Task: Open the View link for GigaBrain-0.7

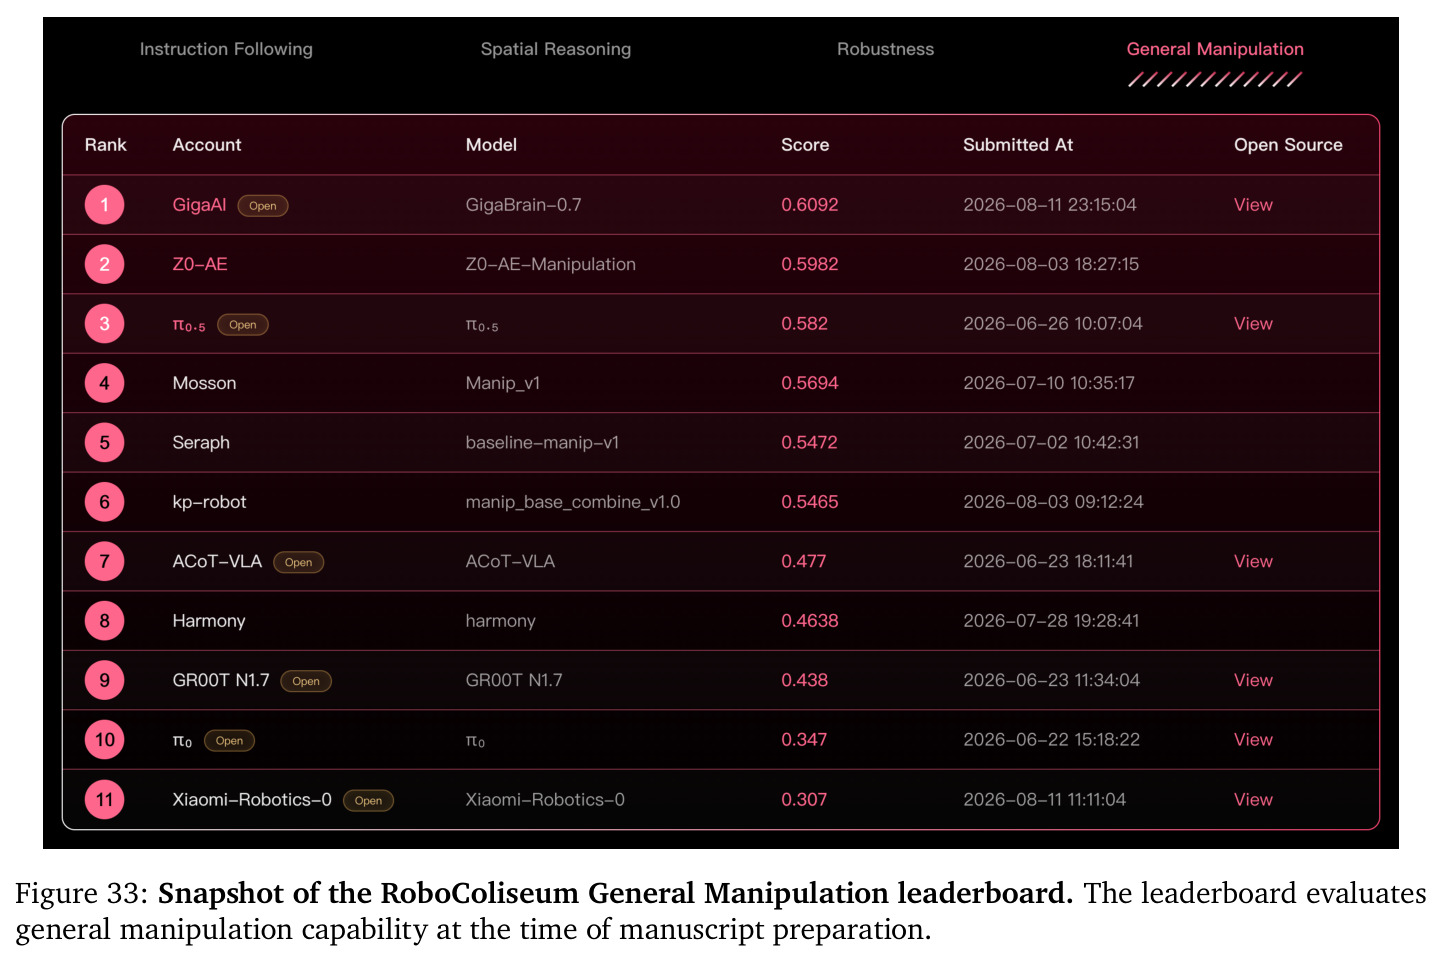Action: (1253, 205)
